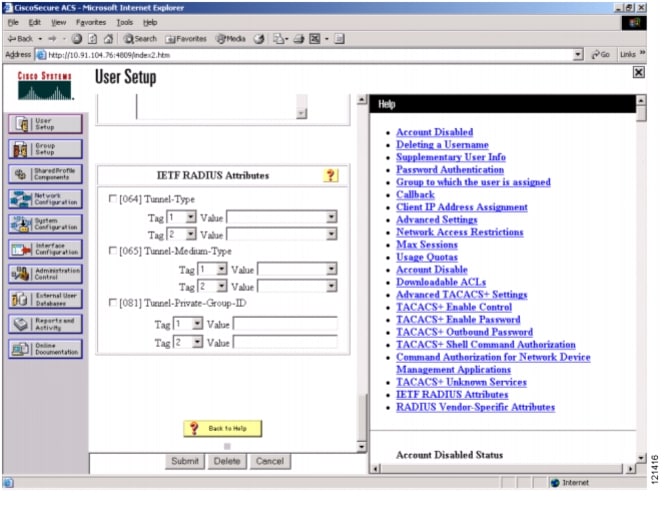Open Tunnel-Medium-Type first Value dropdown
This screenshot has width=672, height=521.
click(297, 269)
